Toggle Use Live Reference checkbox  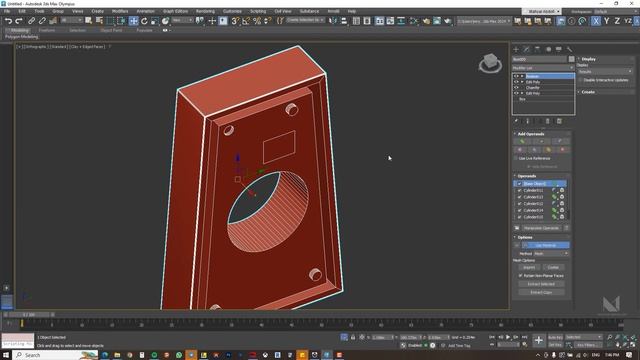(516, 158)
